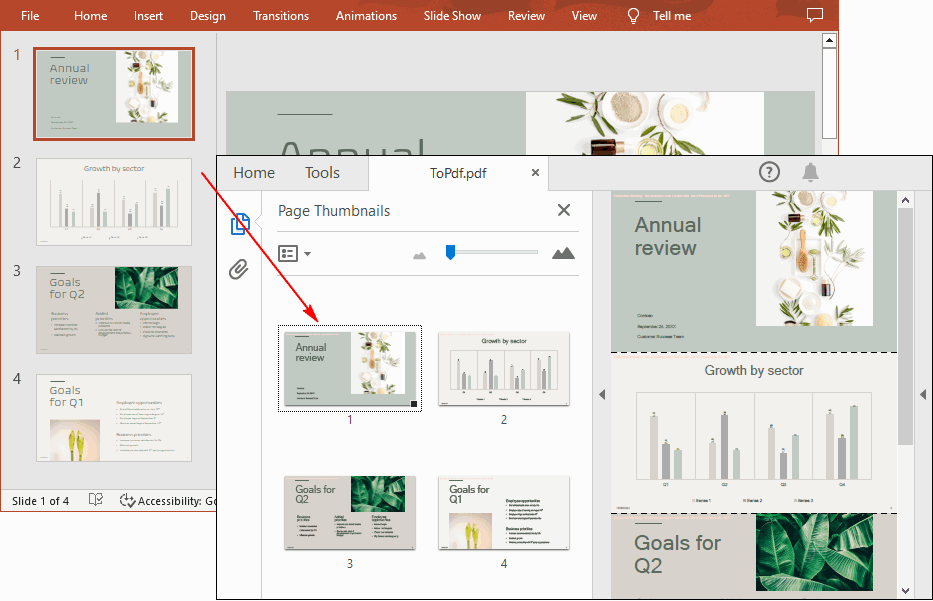This screenshot has height=601, width=933.
Task: Open the Transitions ribbon tab
Action: pos(281,16)
